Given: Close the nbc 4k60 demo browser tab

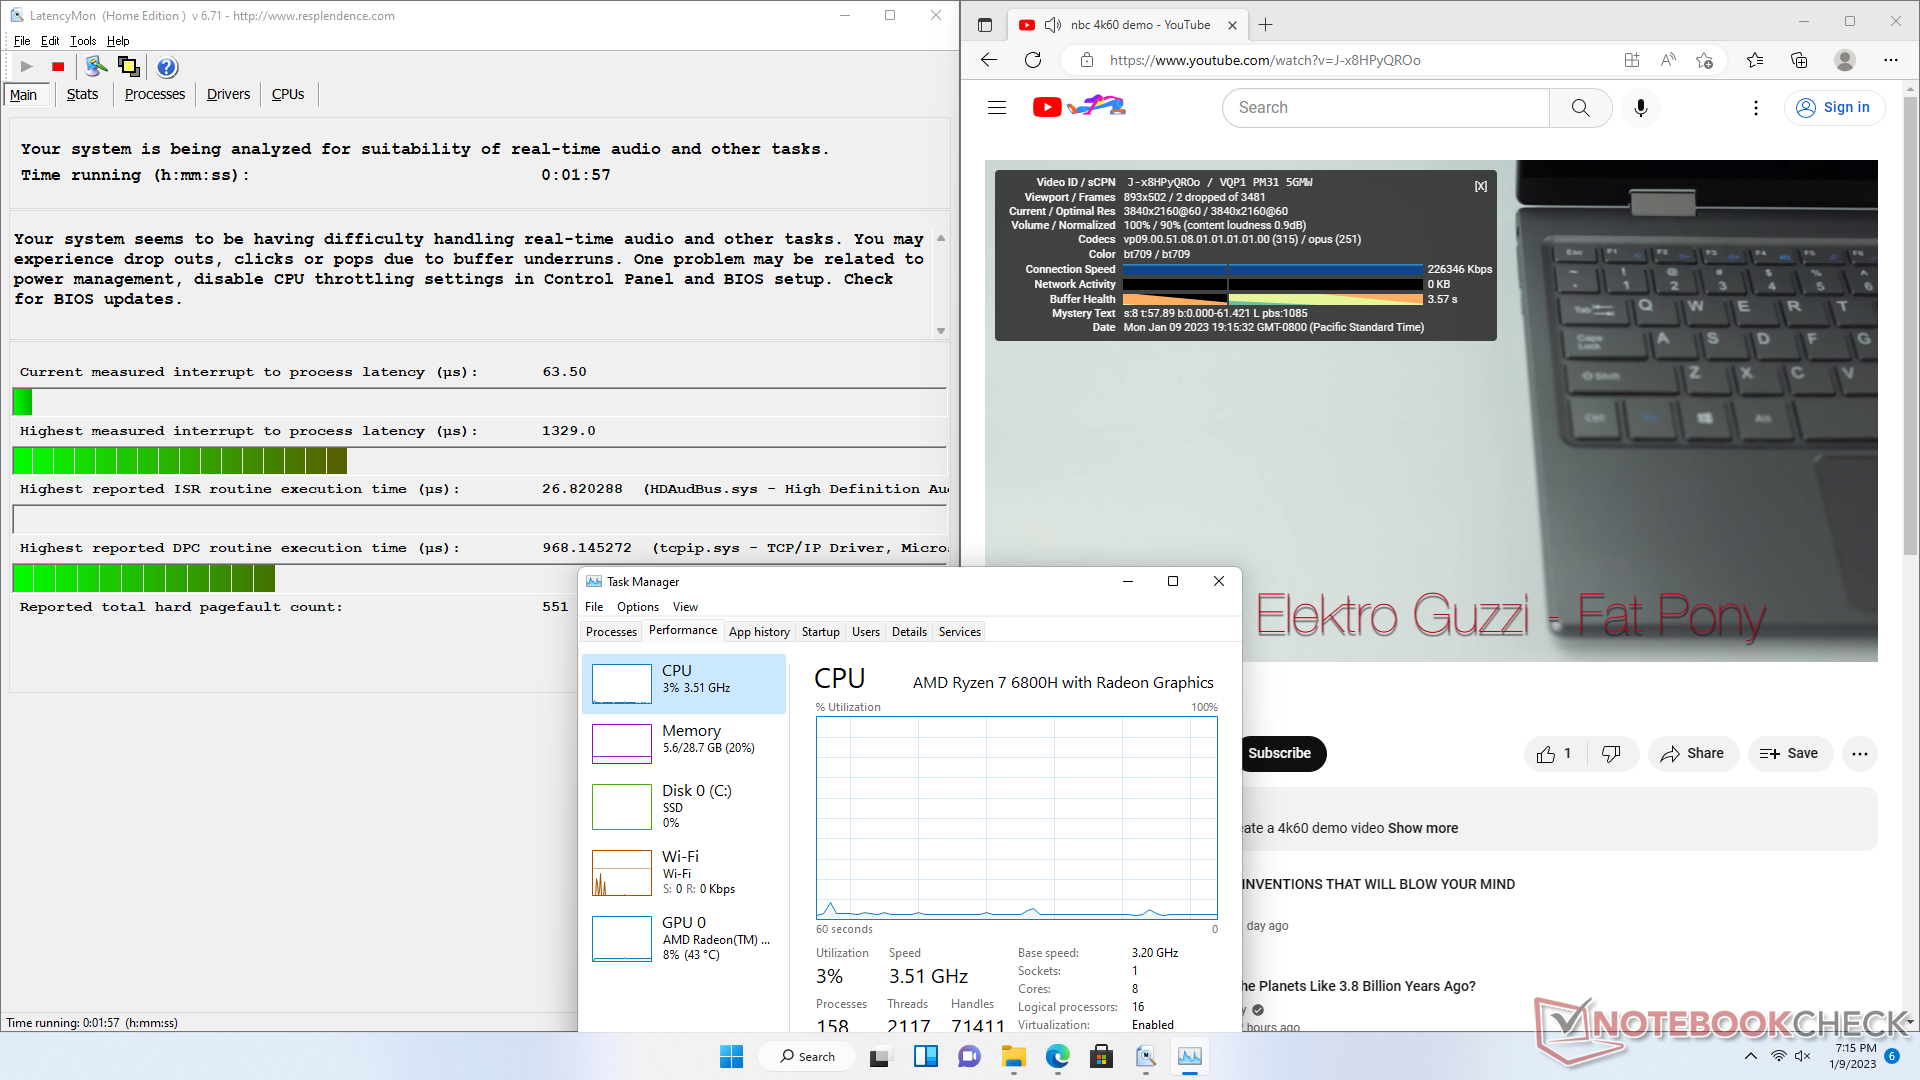Looking at the screenshot, I should pyautogui.click(x=1232, y=25).
